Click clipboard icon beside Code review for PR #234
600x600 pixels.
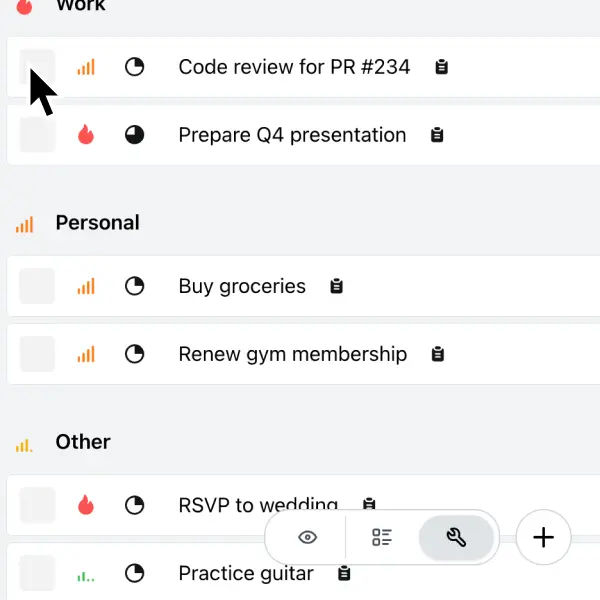(441, 68)
